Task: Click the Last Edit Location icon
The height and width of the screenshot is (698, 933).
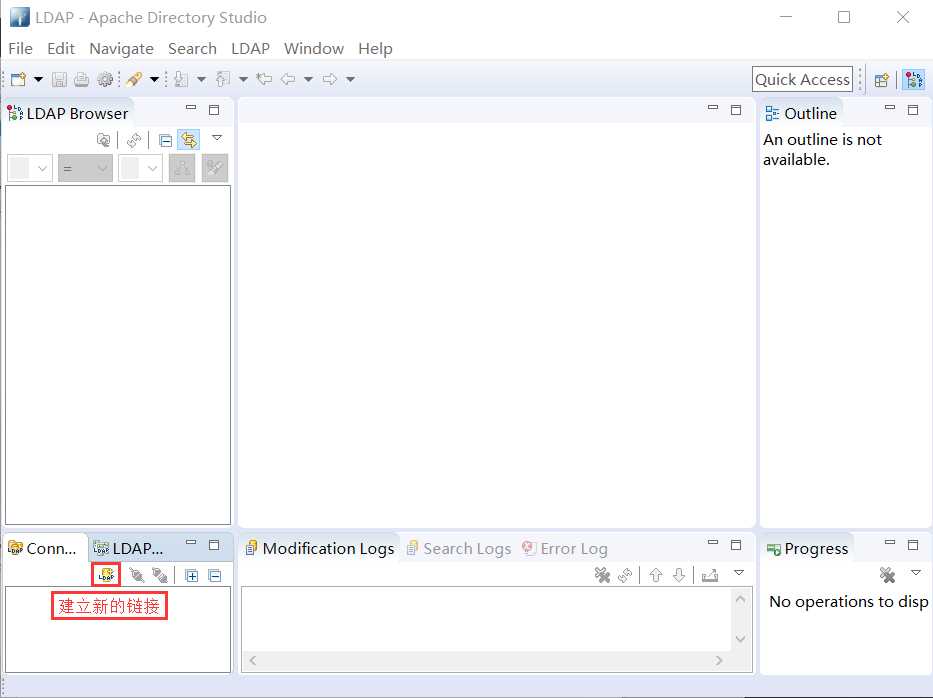Action: 264,79
